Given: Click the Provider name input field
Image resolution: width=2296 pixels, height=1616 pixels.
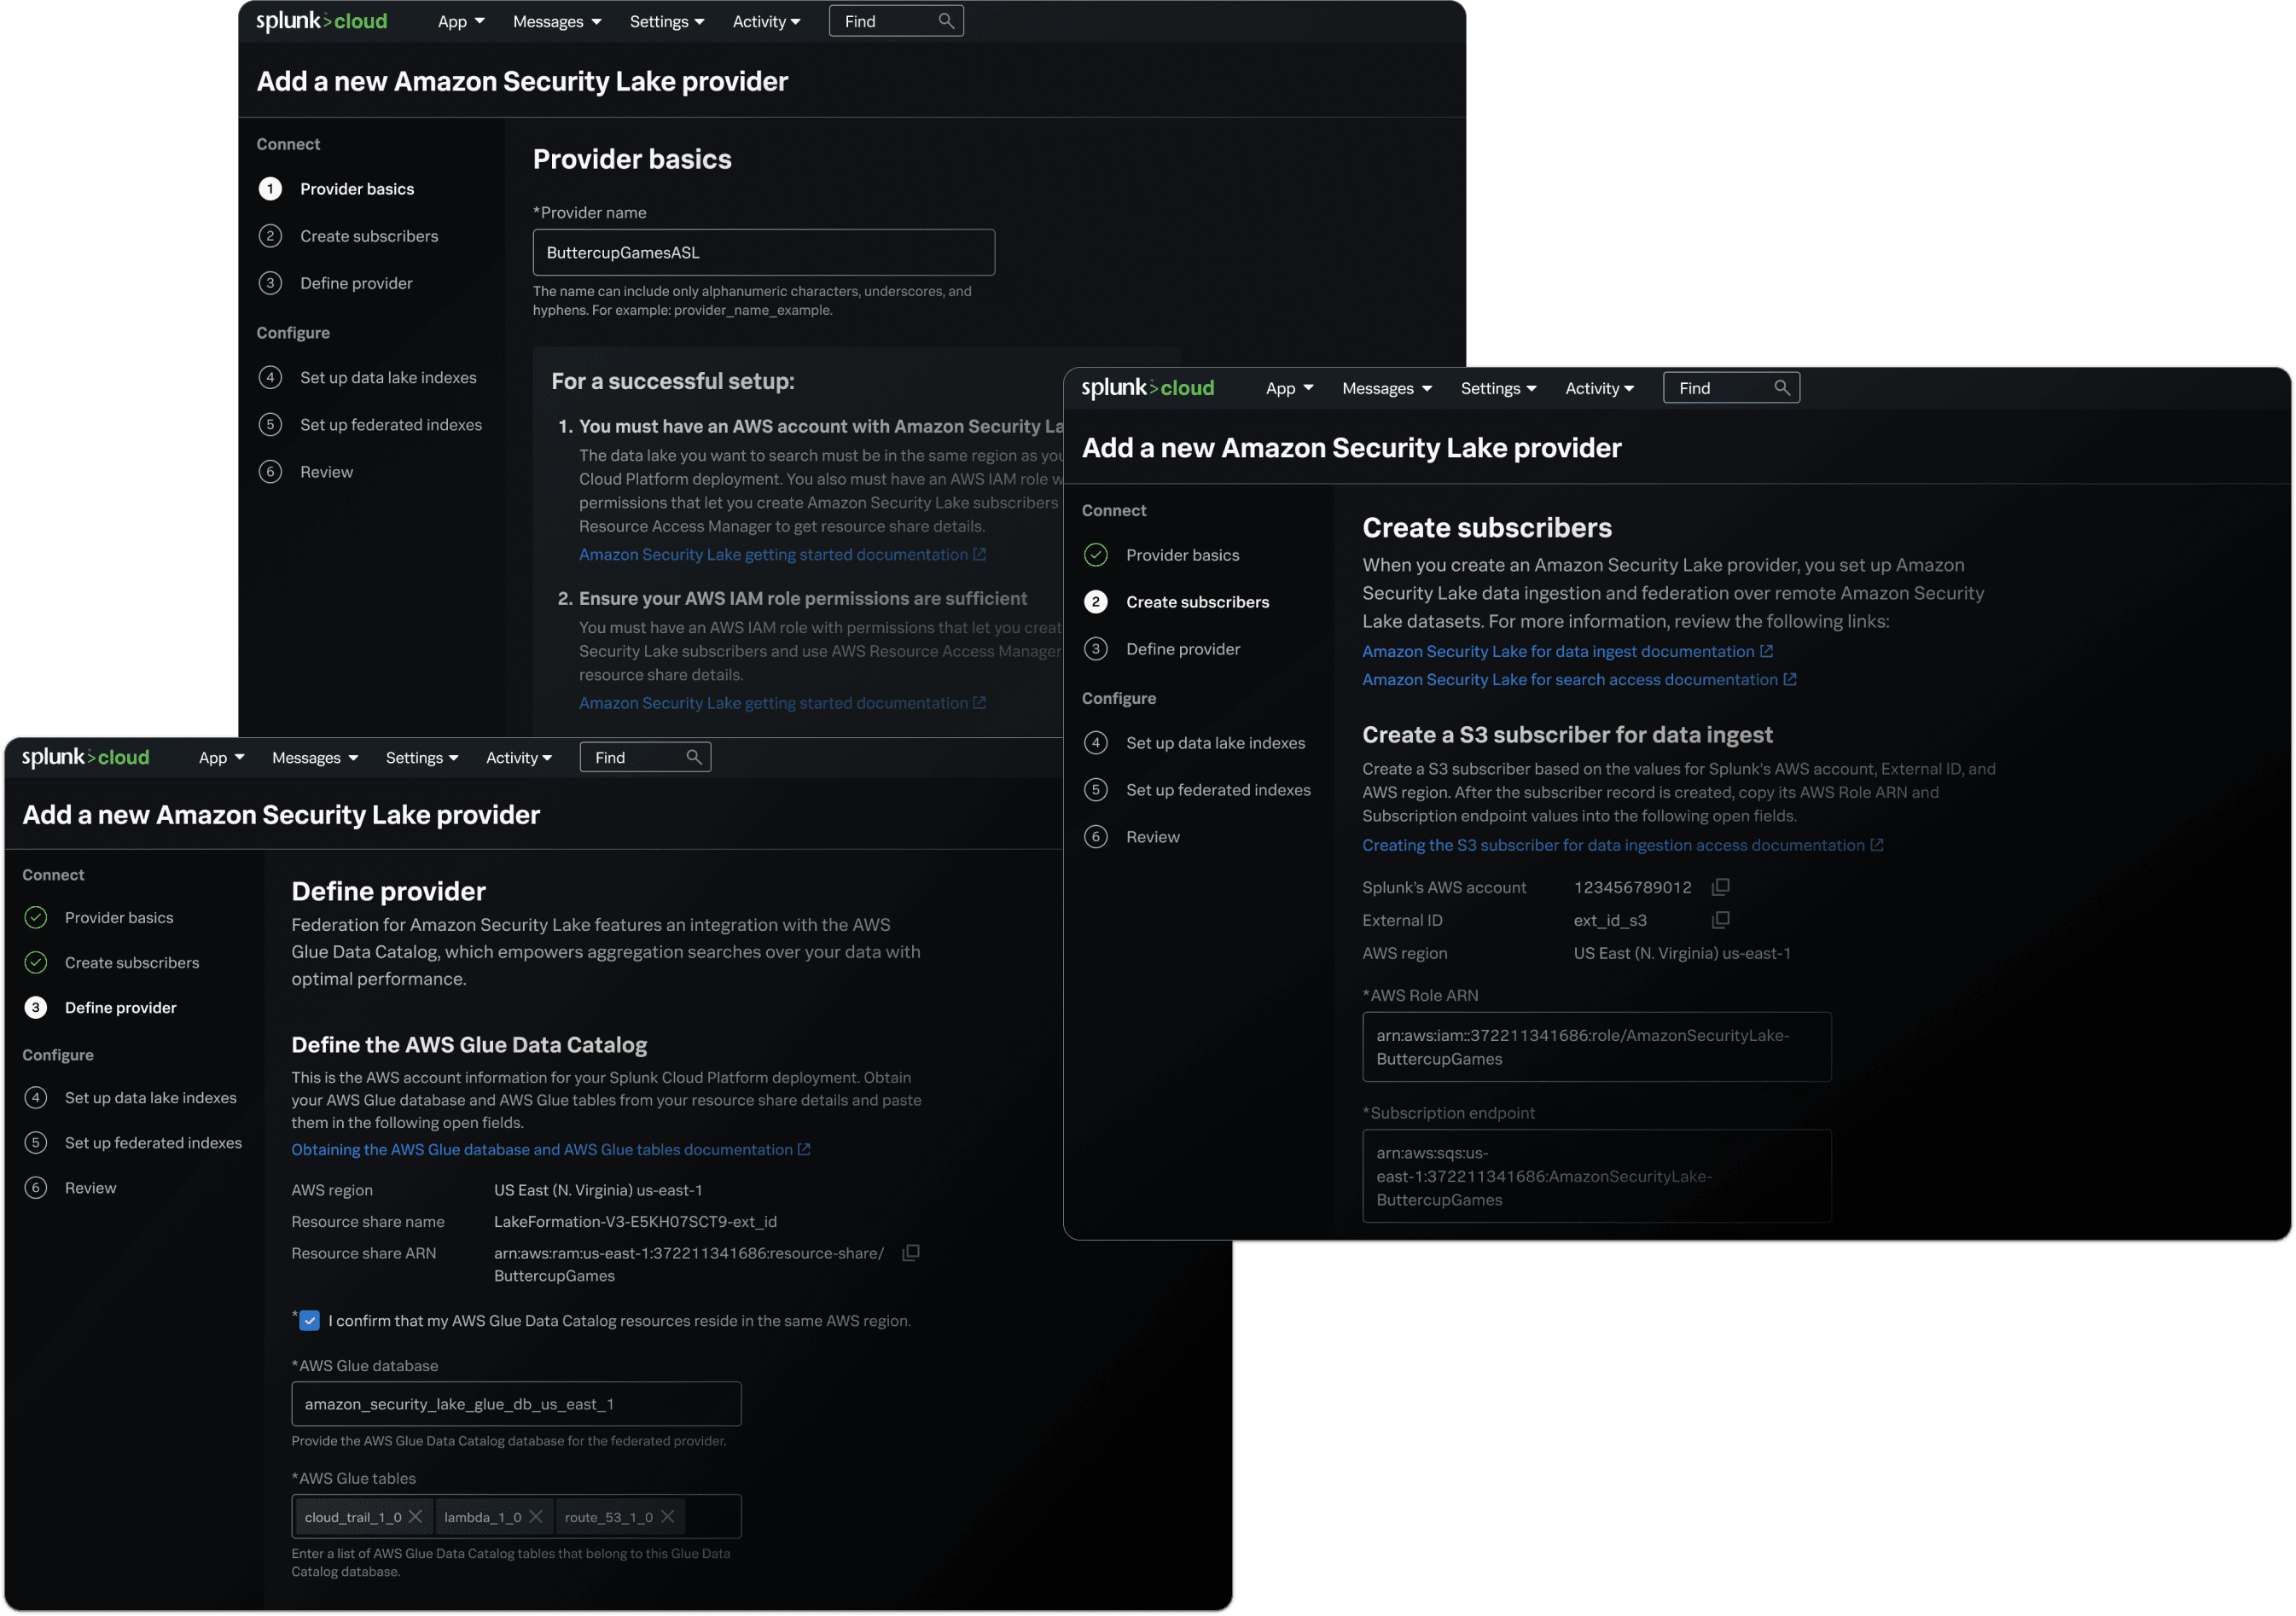Looking at the screenshot, I should [x=763, y=253].
